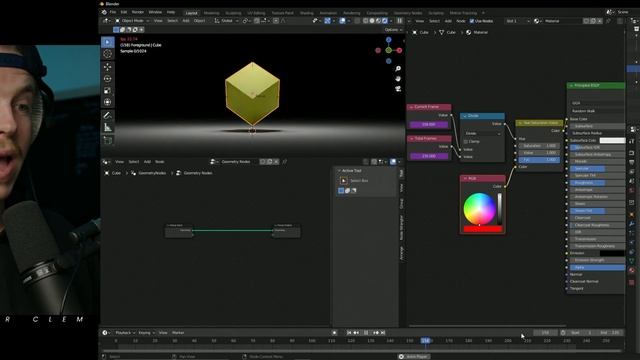The image size is (640, 360).
Task: Click Material breadcrumb in shader editor
Action: [480, 32]
